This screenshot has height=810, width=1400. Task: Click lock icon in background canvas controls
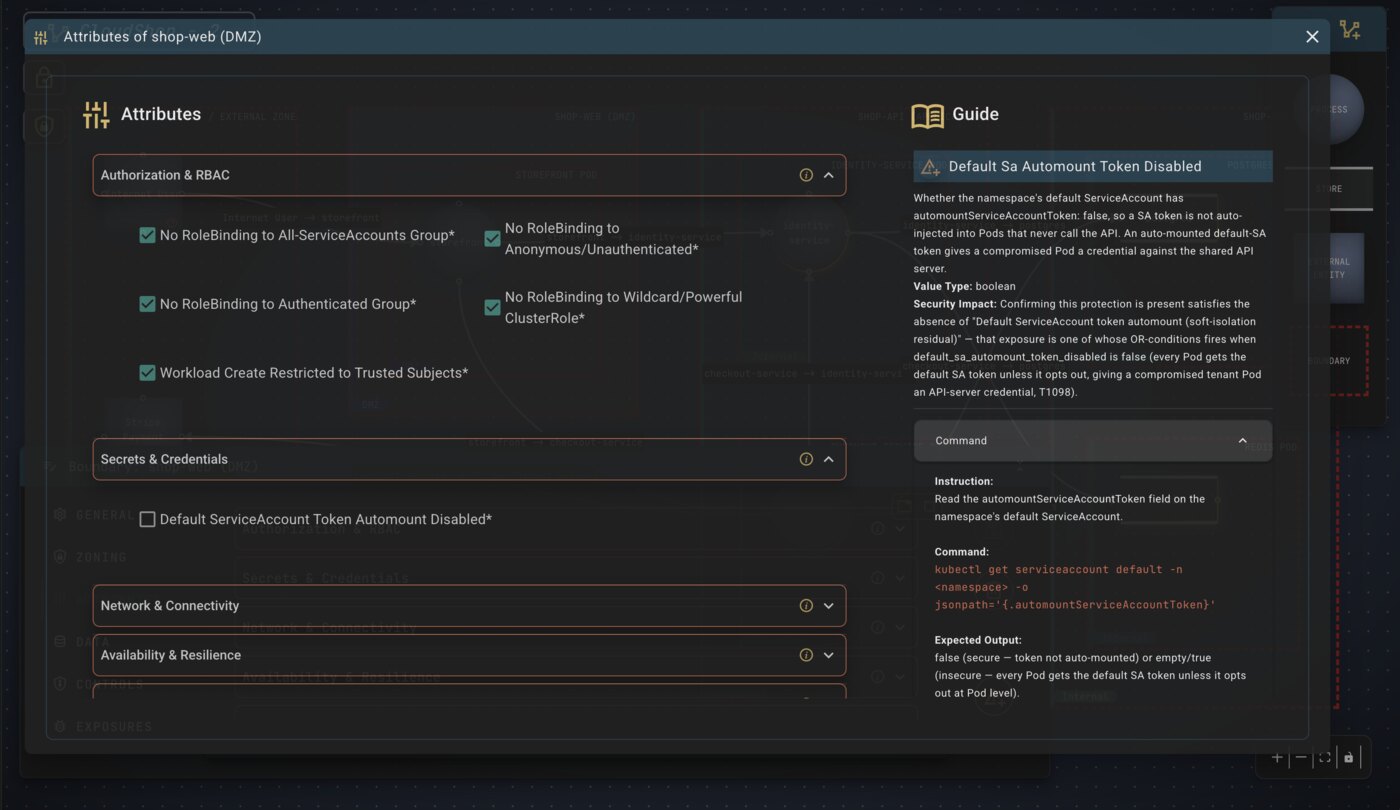1348,757
